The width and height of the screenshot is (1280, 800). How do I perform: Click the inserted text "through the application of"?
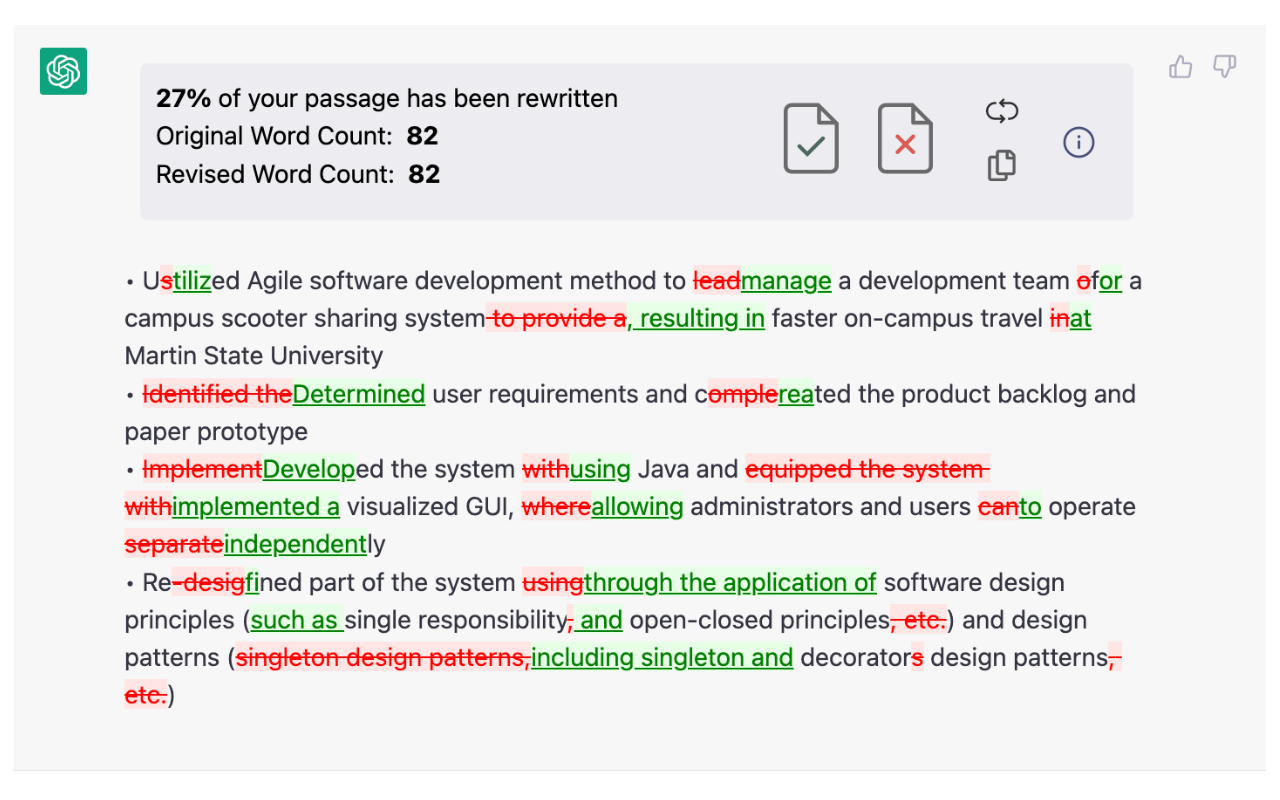pyautogui.click(x=730, y=582)
